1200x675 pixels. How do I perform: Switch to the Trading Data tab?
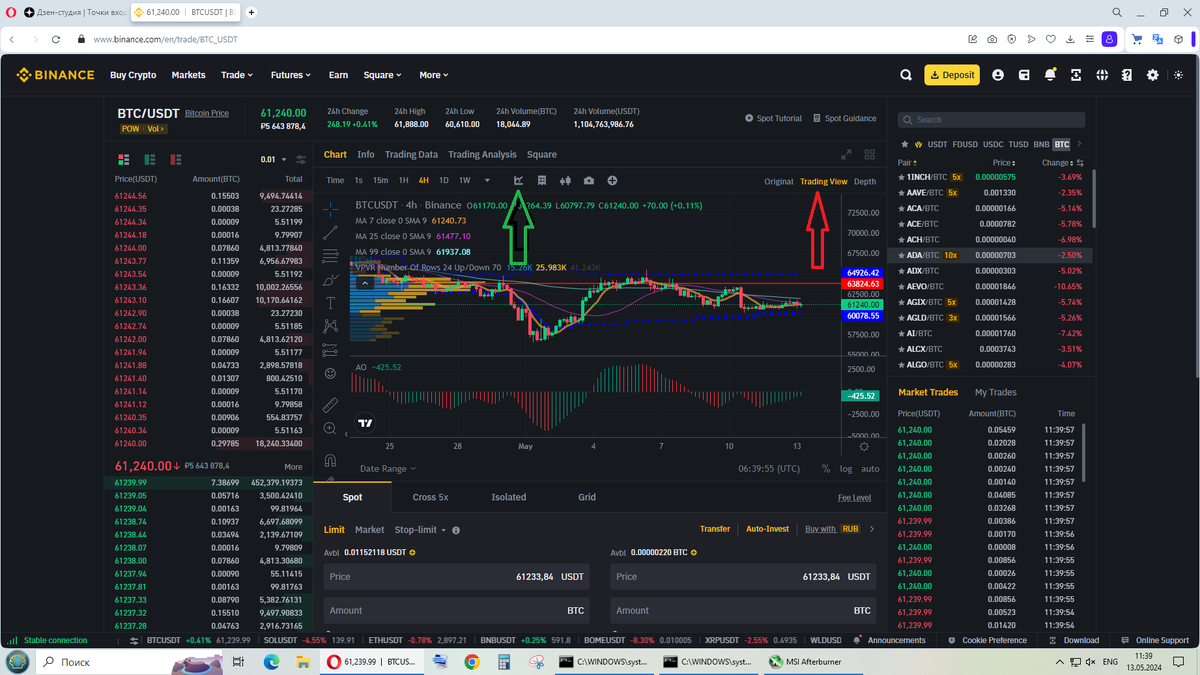411,154
